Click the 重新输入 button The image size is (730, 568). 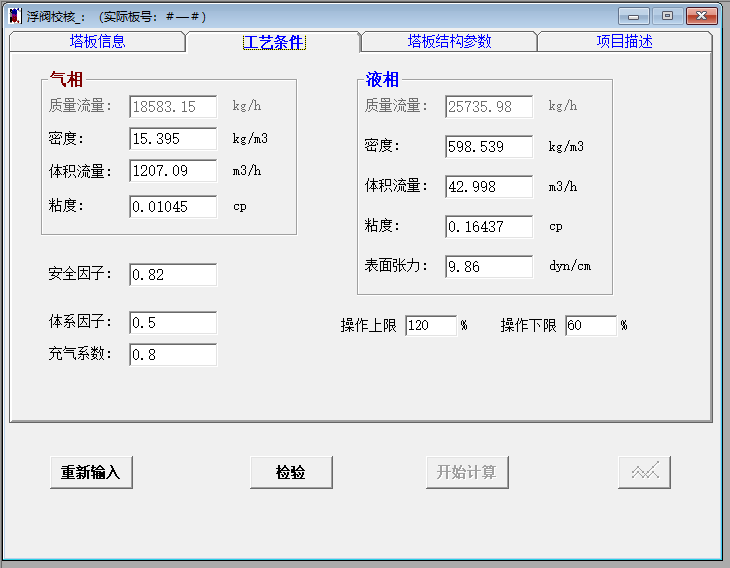pos(91,472)
